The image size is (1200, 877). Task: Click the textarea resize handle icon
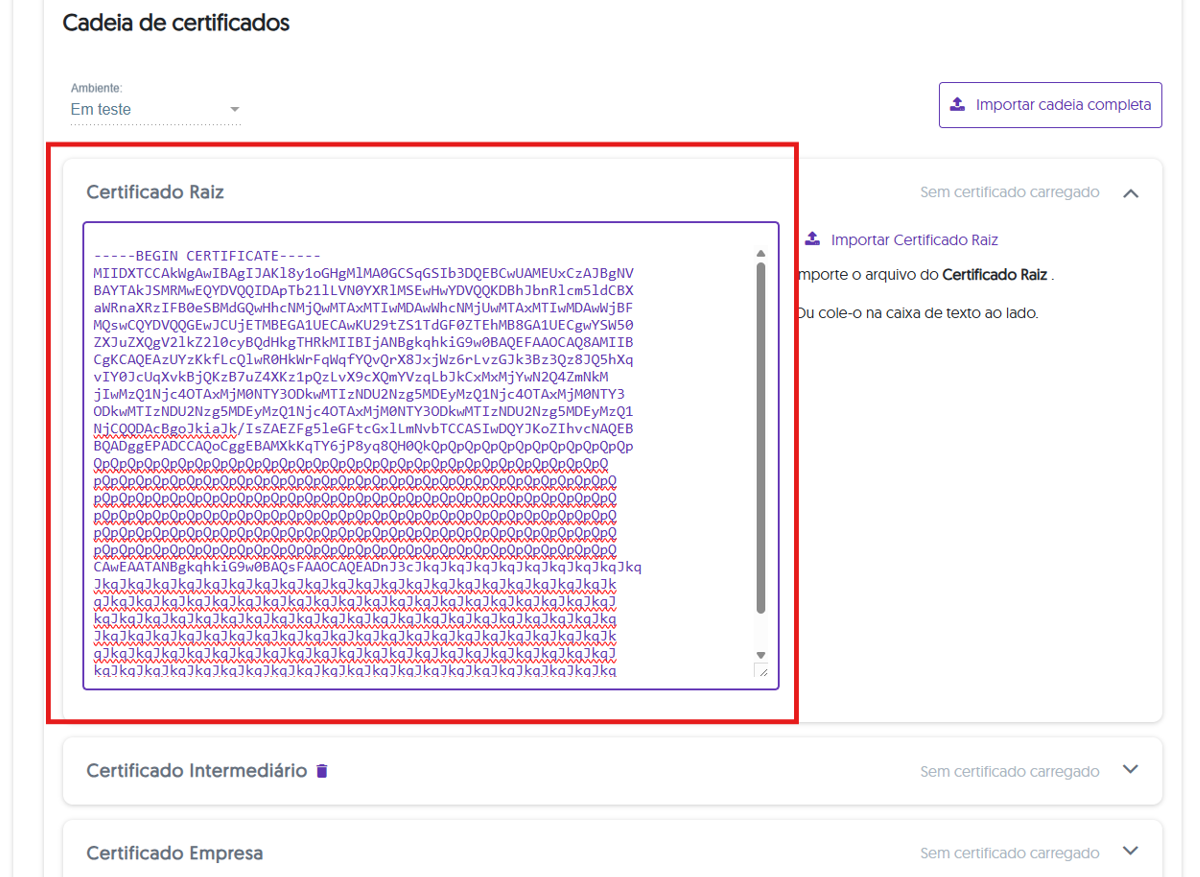point(762,671)
